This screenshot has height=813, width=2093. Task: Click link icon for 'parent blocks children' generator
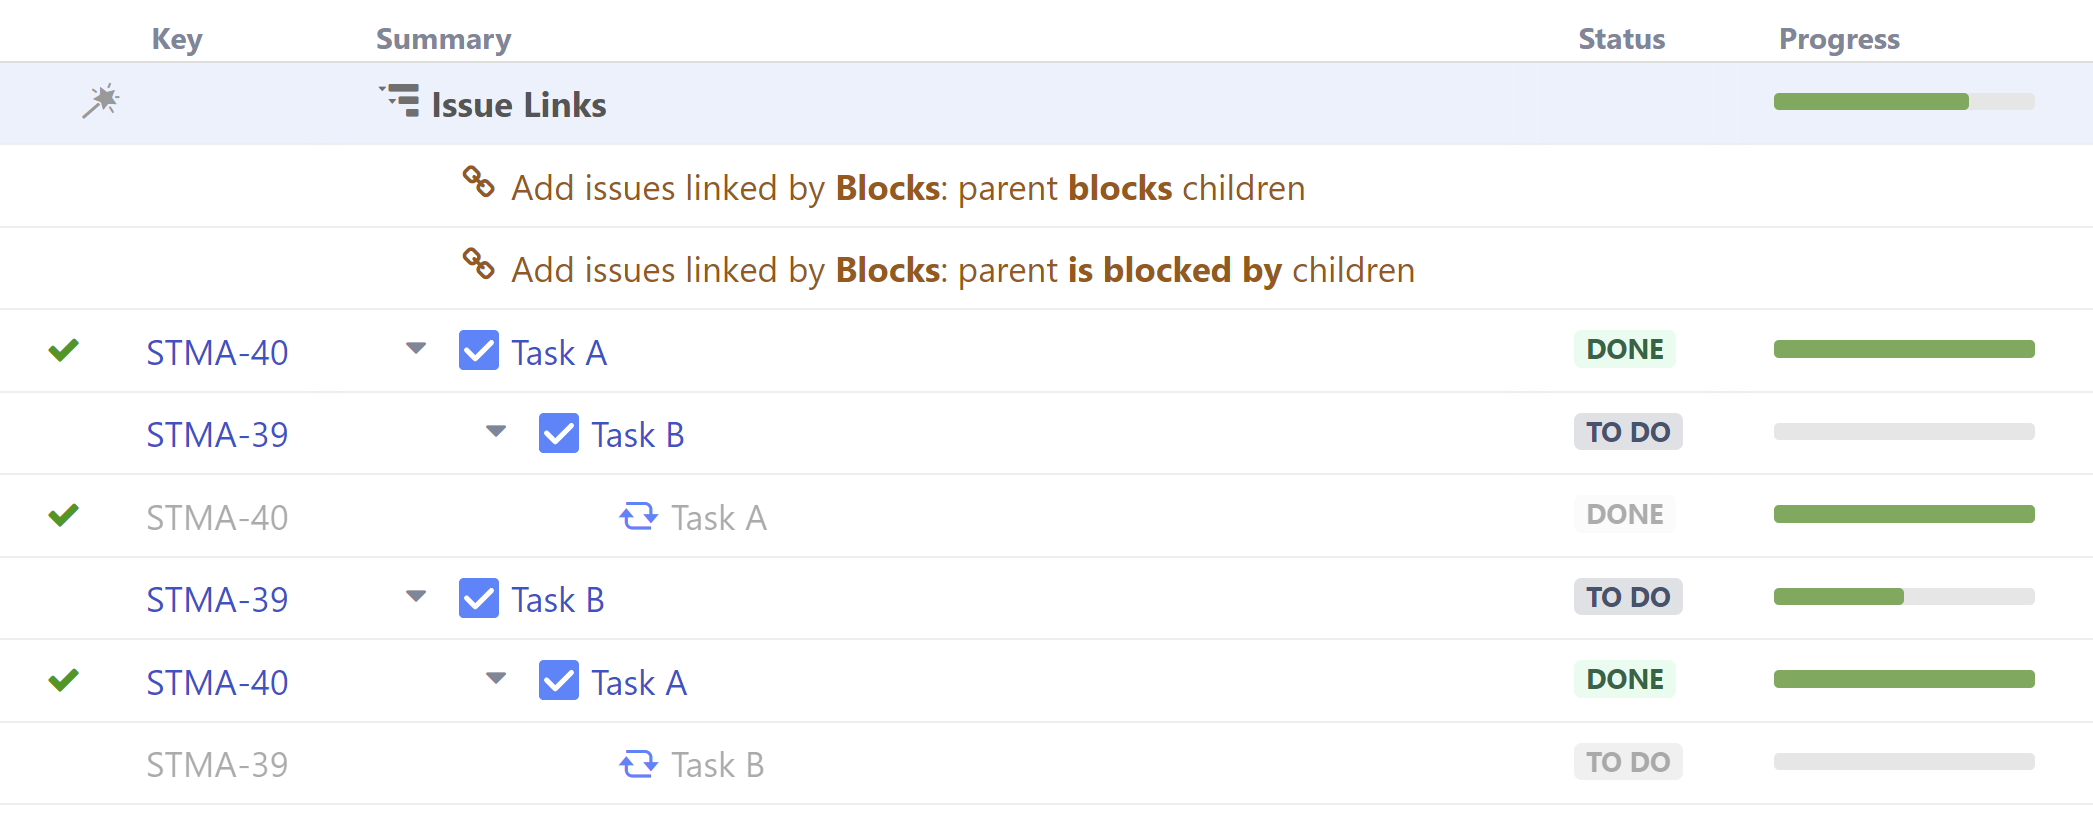[x=478, y=183]
